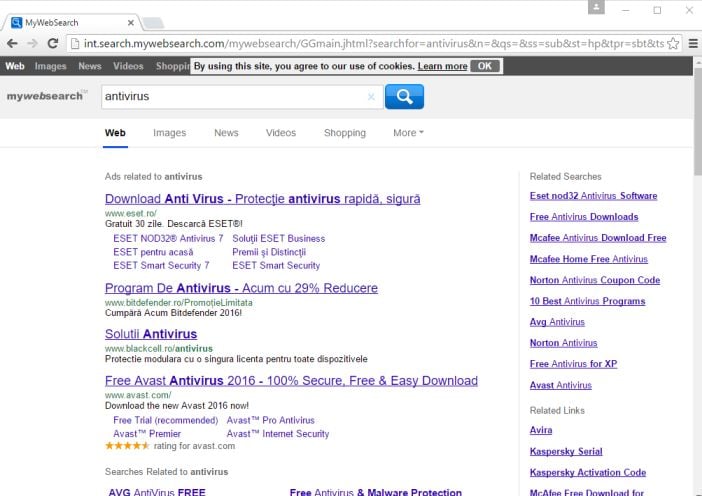Open Kaspersky Activation Code link

pyautogui.click(x=588, y=473)
